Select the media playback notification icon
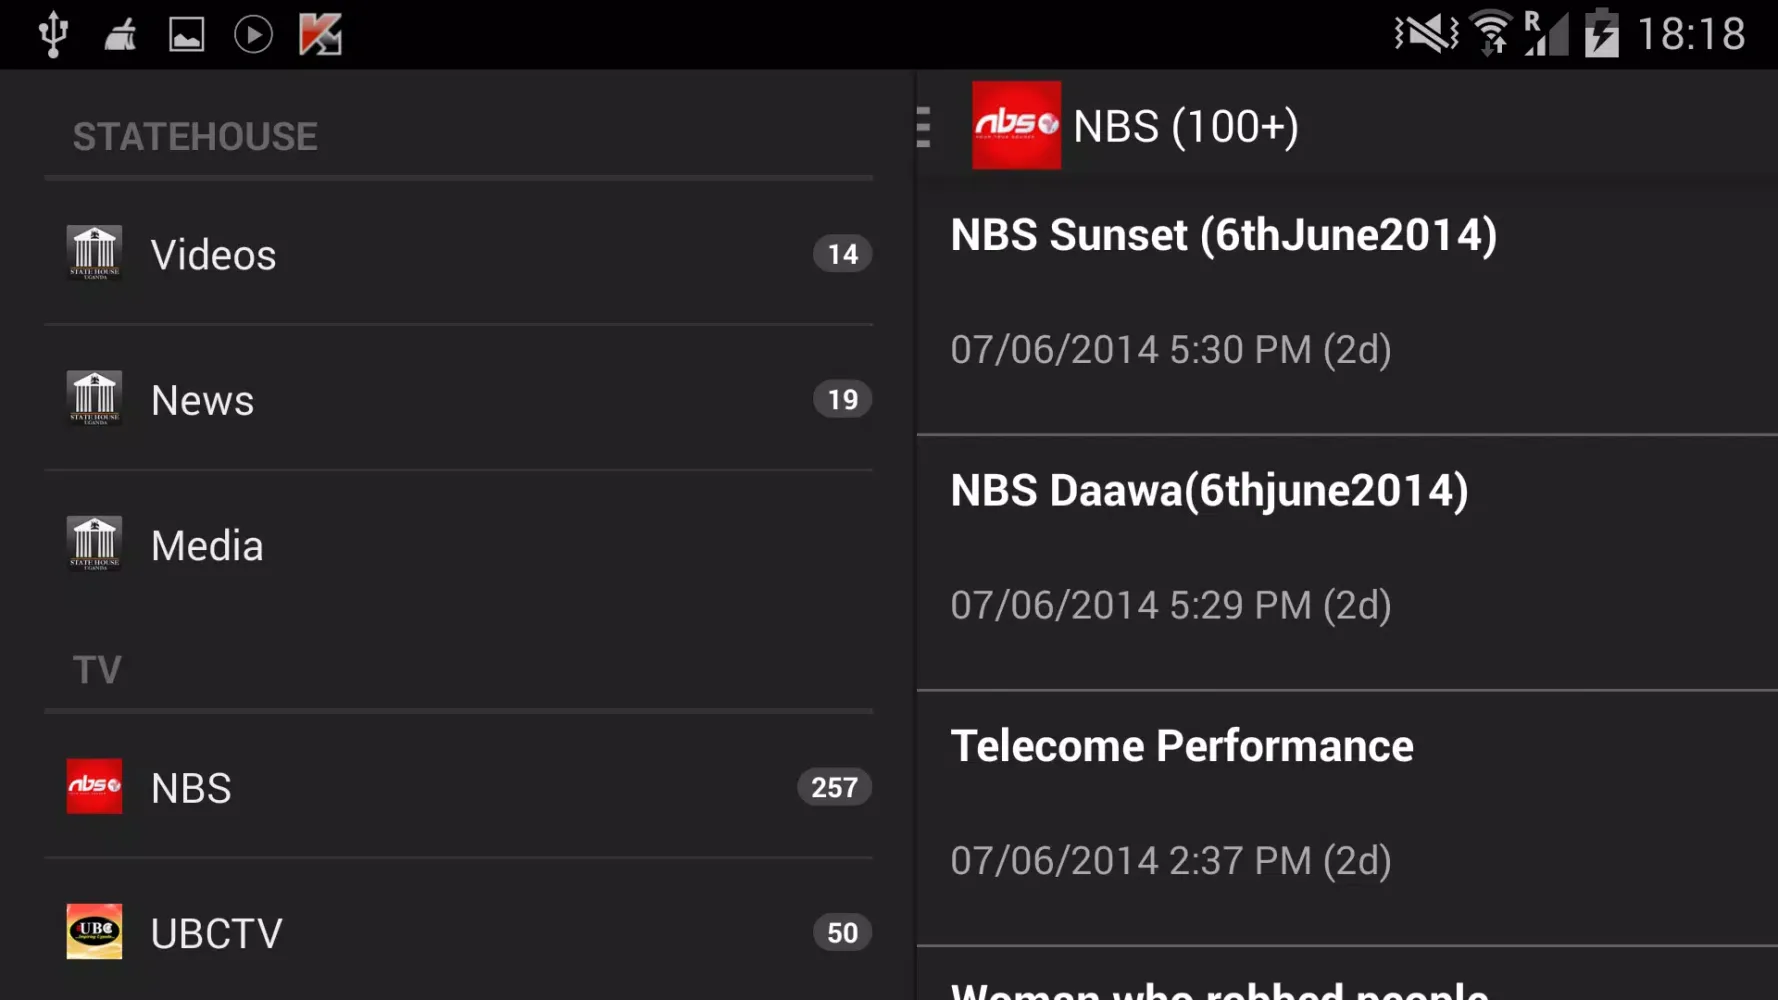1778x1000 pixels. (x=253, y=33)
